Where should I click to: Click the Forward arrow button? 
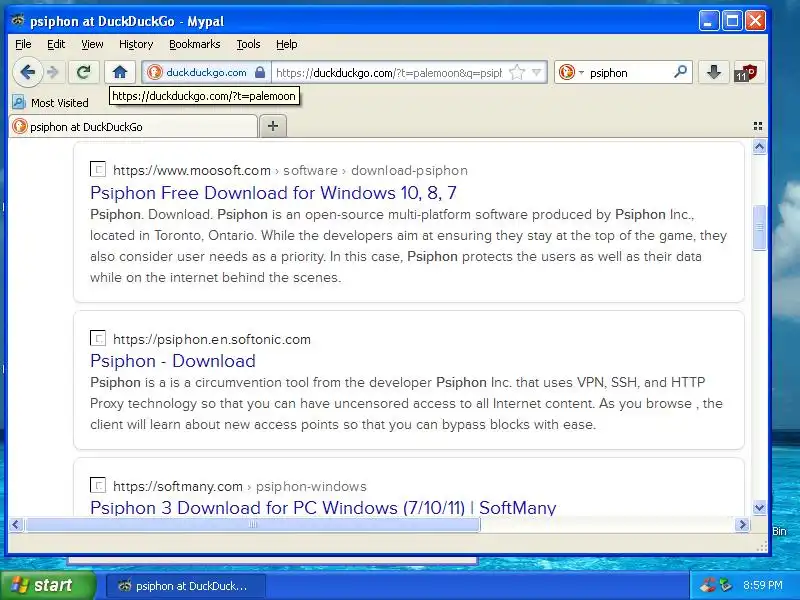[x=53, y=72]
